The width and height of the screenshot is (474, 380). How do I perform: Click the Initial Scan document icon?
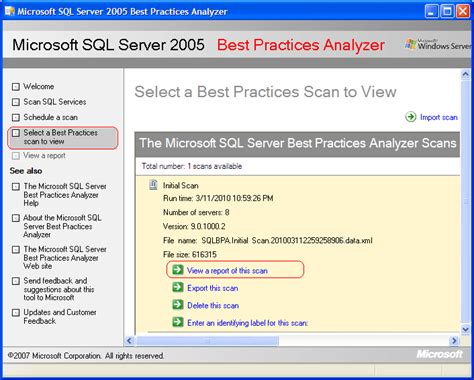click(153, 185)
